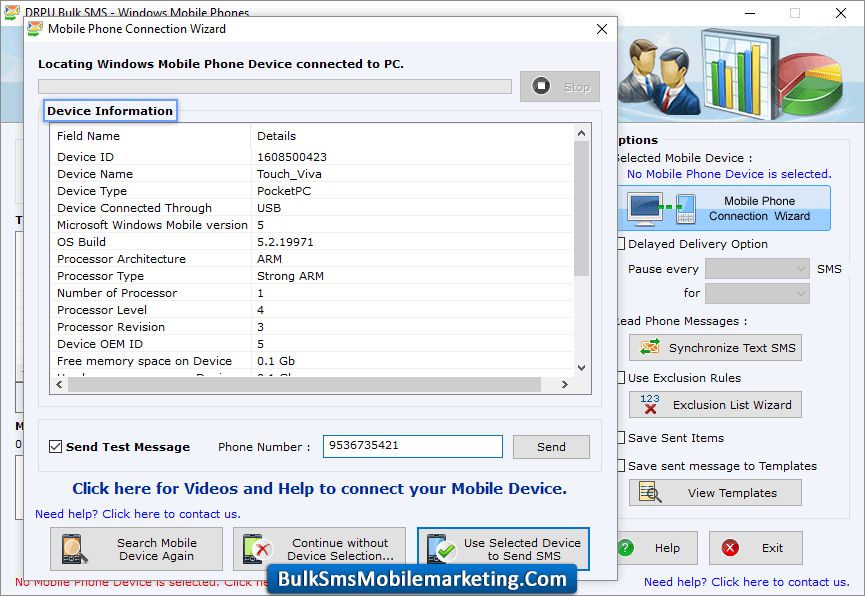This screenshot has width=865, height=596.
Task: Enable Save sent message to Templates checkbox
Action: tap(621, 465)
